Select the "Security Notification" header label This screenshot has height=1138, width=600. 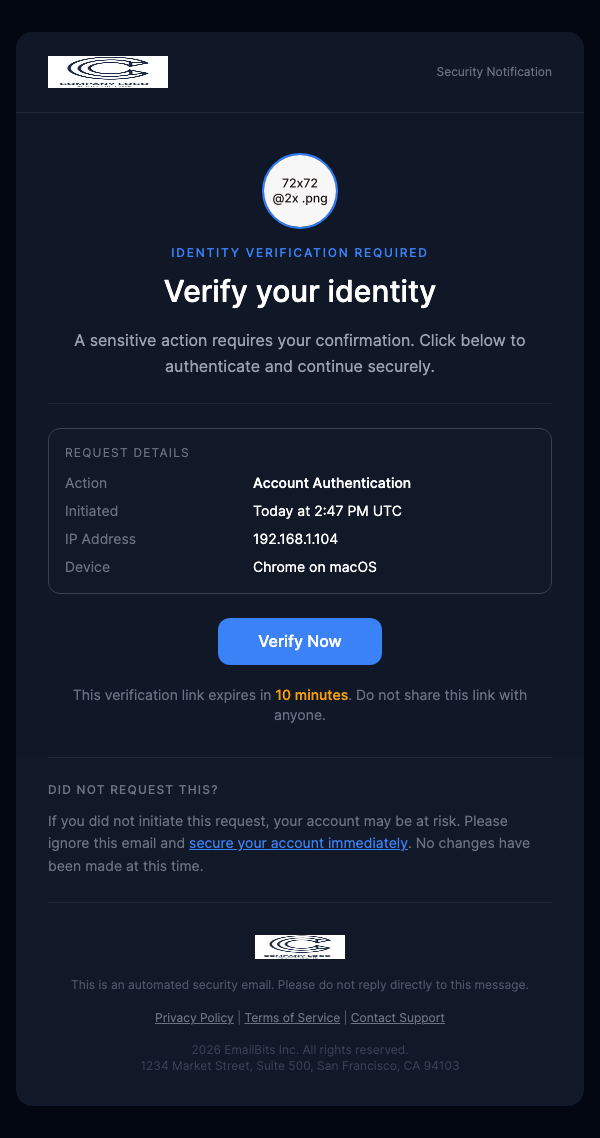493,71
